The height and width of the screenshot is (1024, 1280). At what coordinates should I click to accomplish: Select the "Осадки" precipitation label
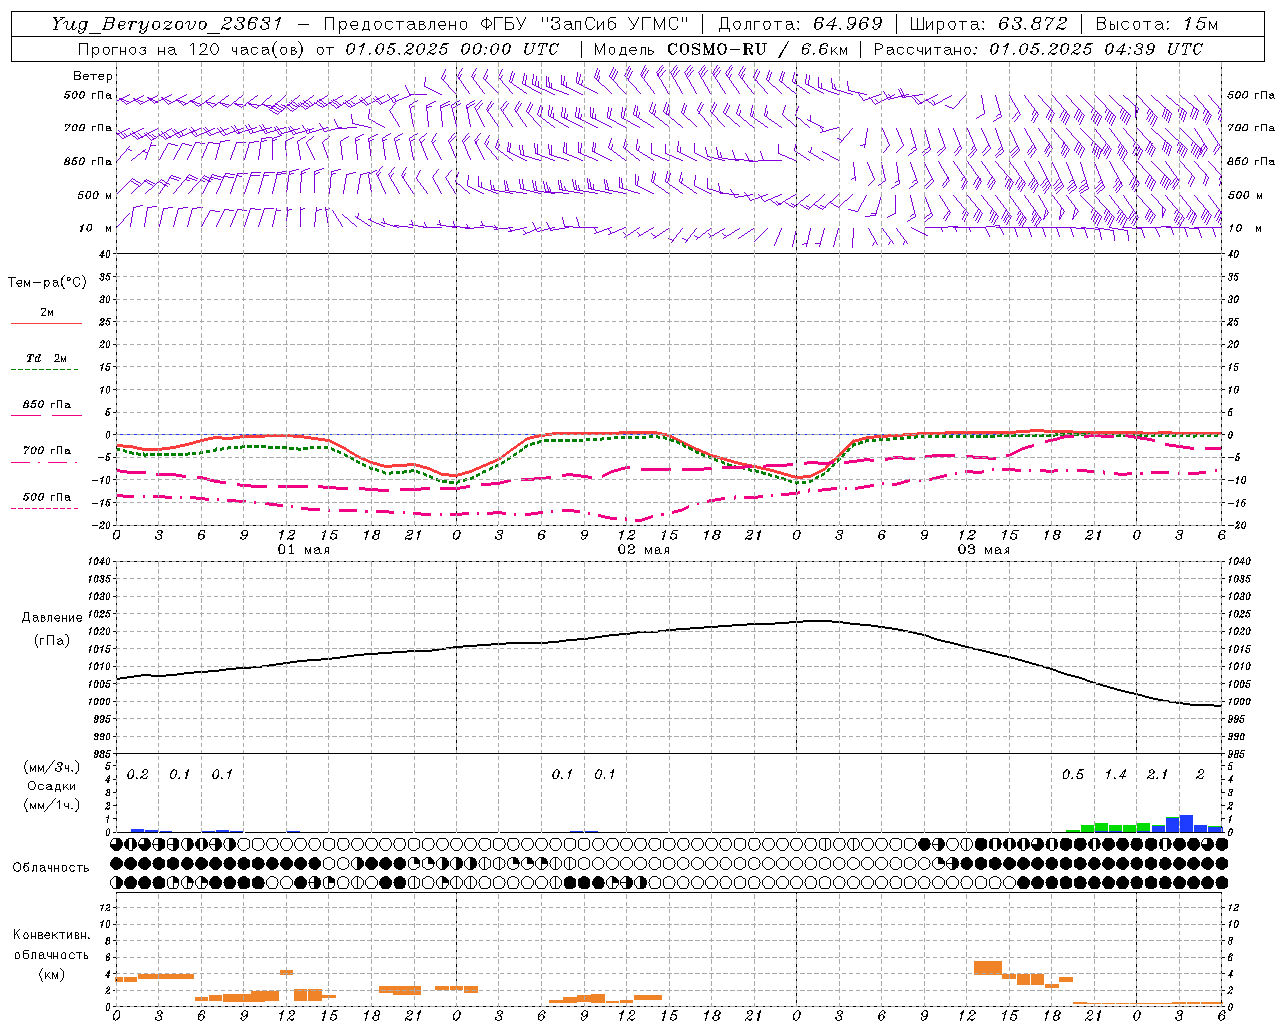52,786
